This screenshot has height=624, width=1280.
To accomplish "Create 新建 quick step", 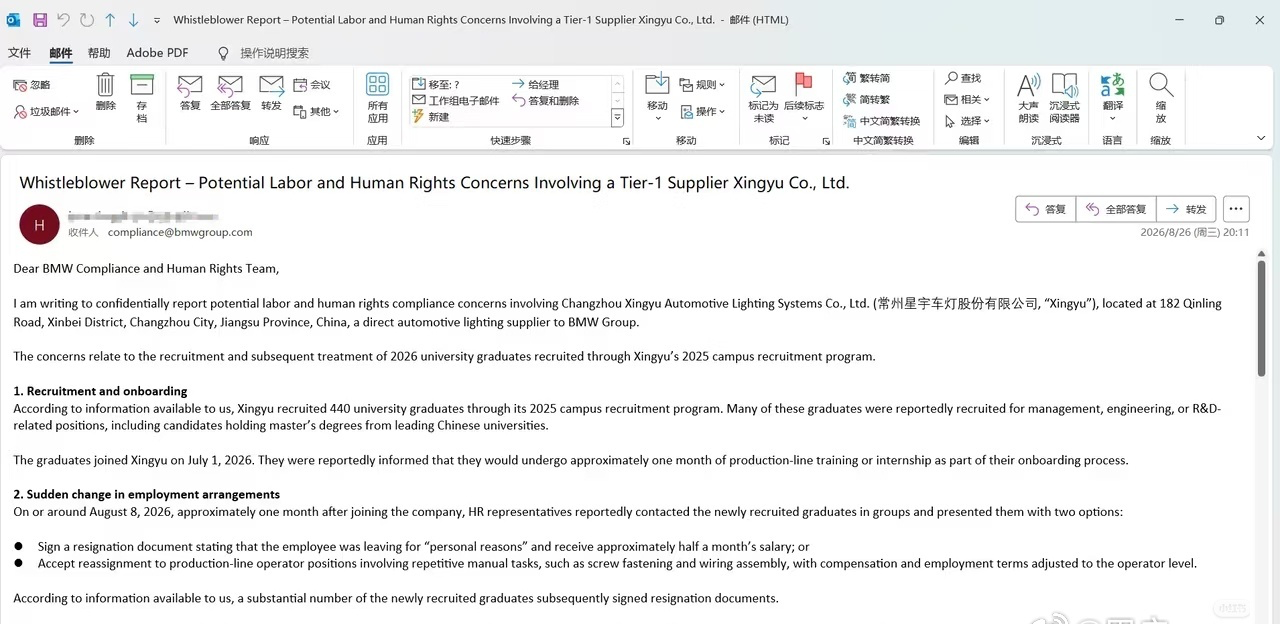I will click(431, 117).
